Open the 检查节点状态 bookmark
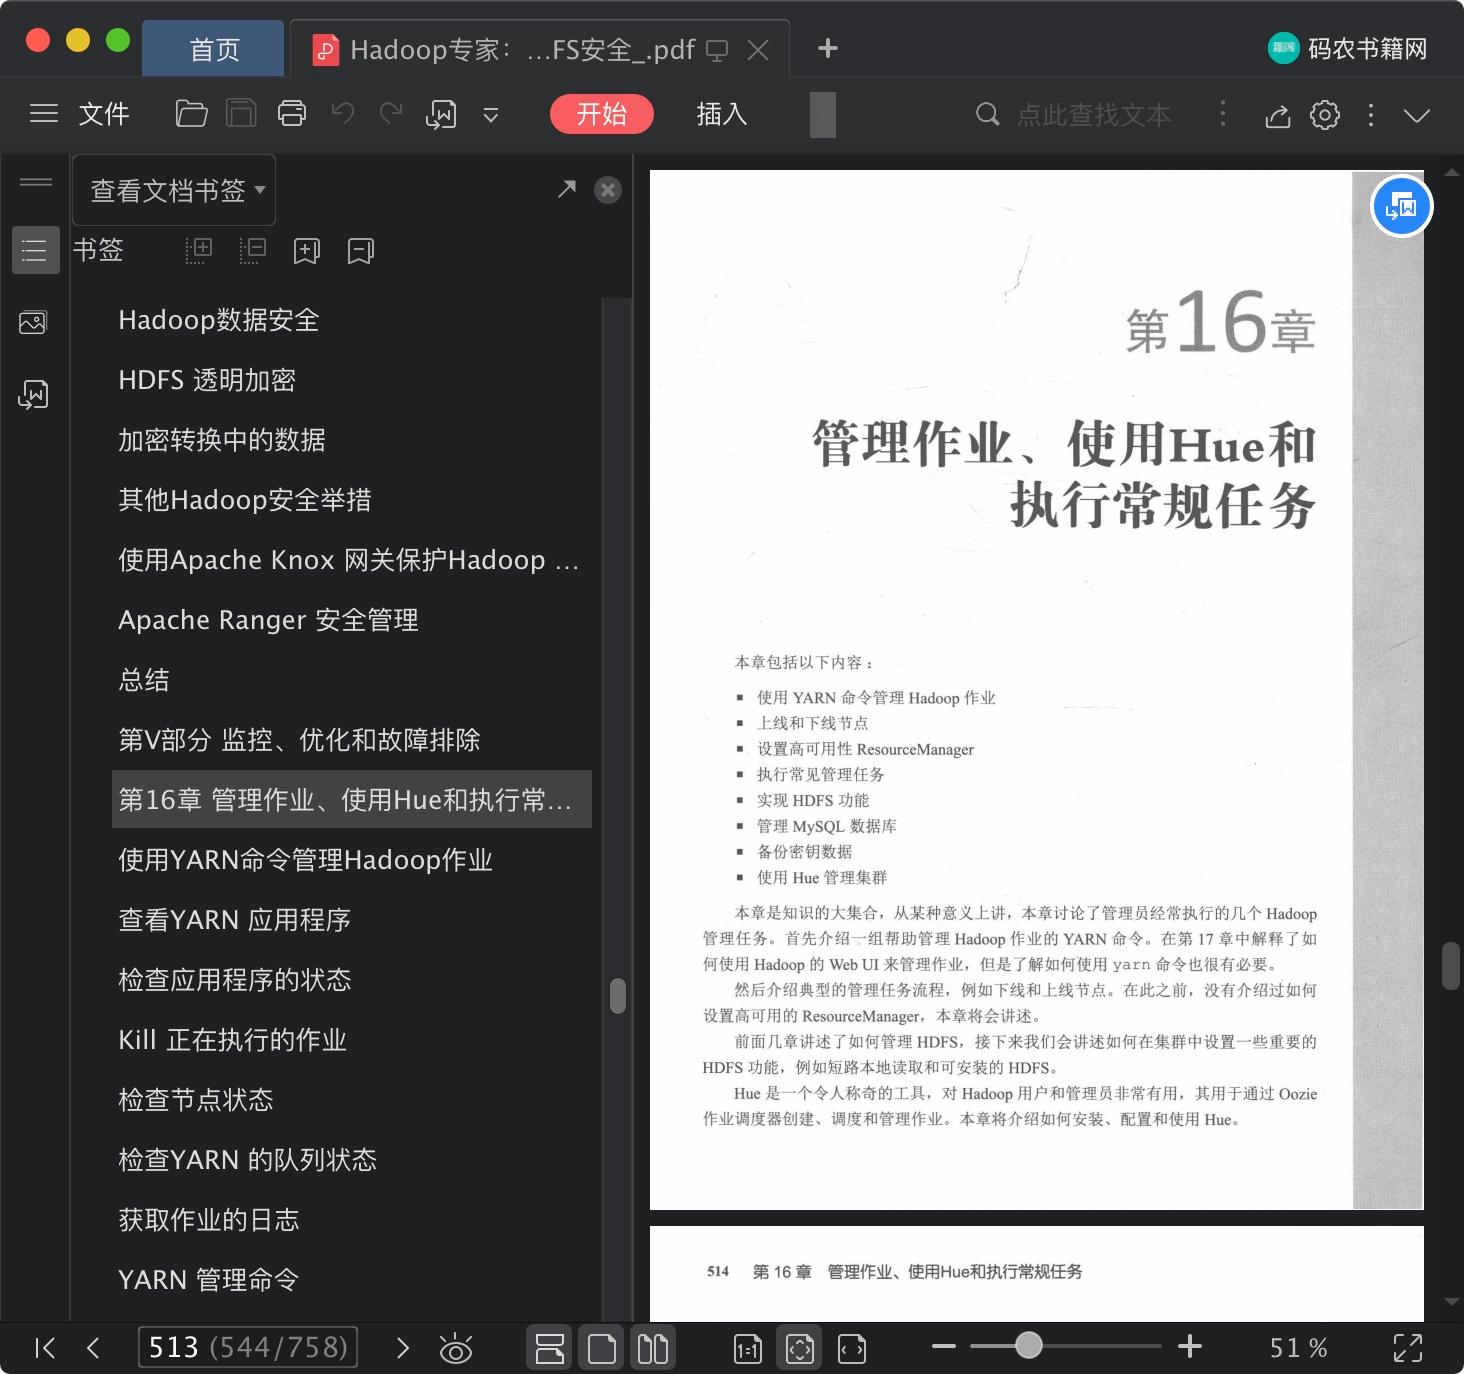1464x1374 pixels. pyautogui.click(x=196, y=1100)
